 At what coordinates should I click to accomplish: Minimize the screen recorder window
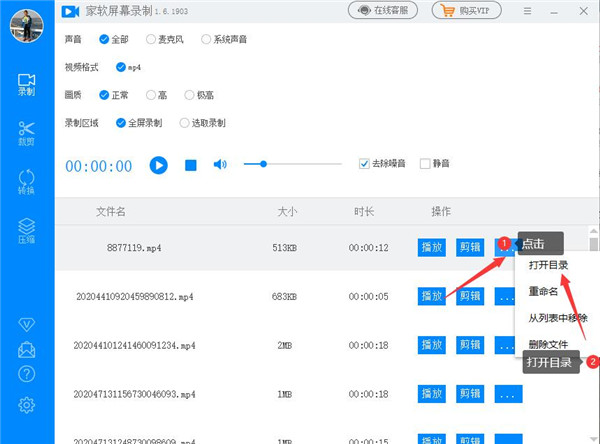[554, 12]
